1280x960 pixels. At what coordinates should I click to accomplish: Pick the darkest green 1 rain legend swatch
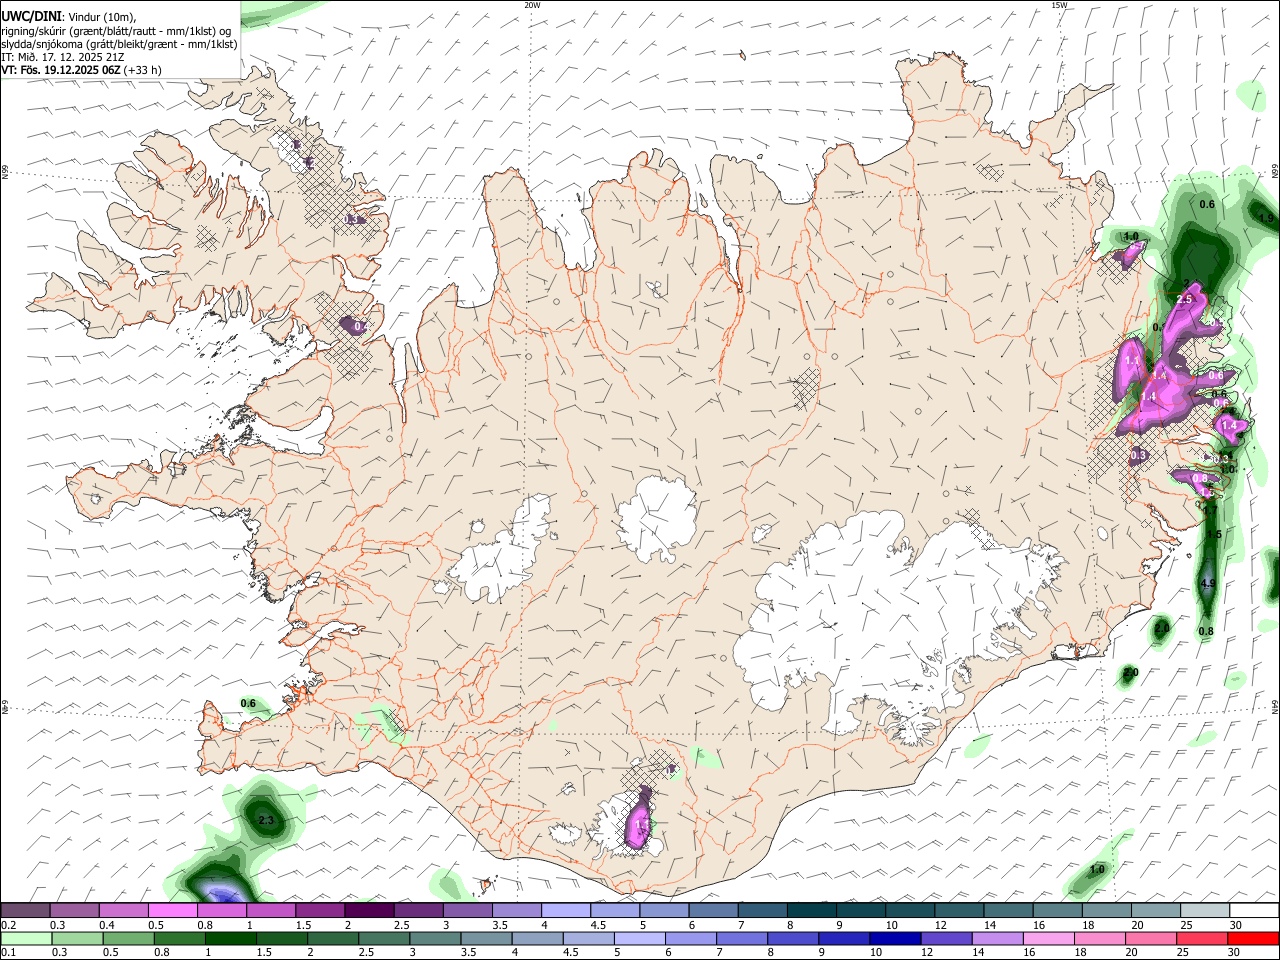[x=230, y=939]
